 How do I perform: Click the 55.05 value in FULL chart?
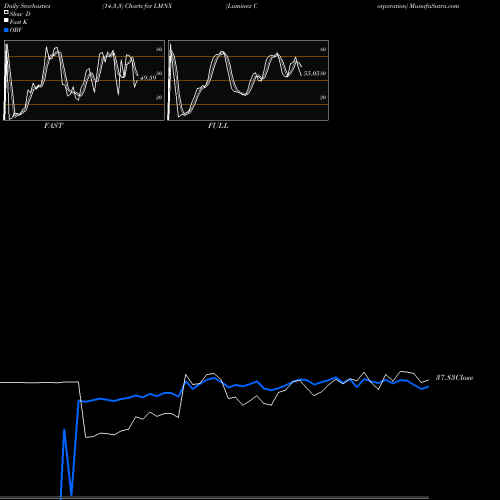pyautogui.click(x=311, y=73)
